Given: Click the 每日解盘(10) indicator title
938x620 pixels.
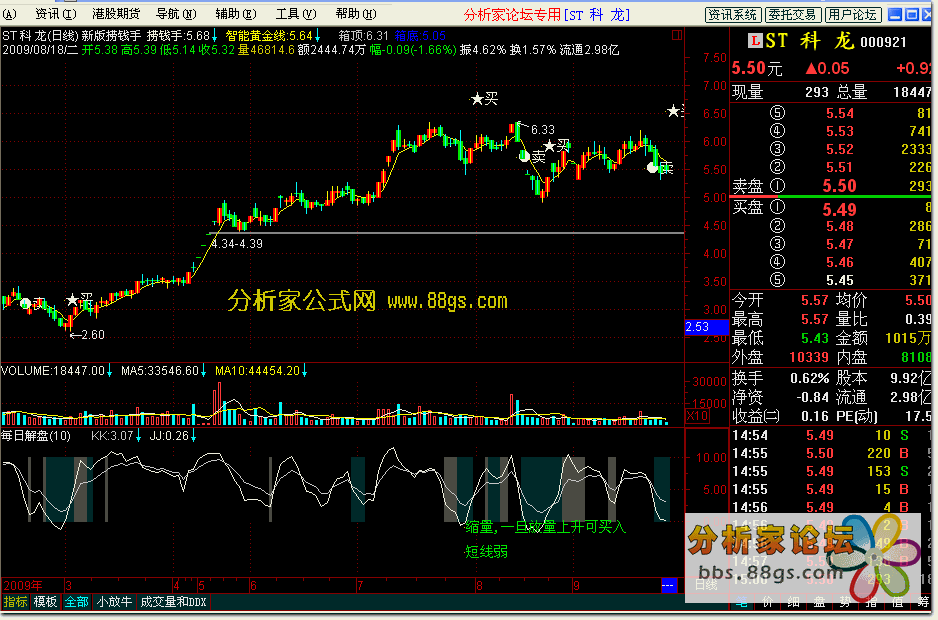Looking at the screenshot, I should click(36, 436).
